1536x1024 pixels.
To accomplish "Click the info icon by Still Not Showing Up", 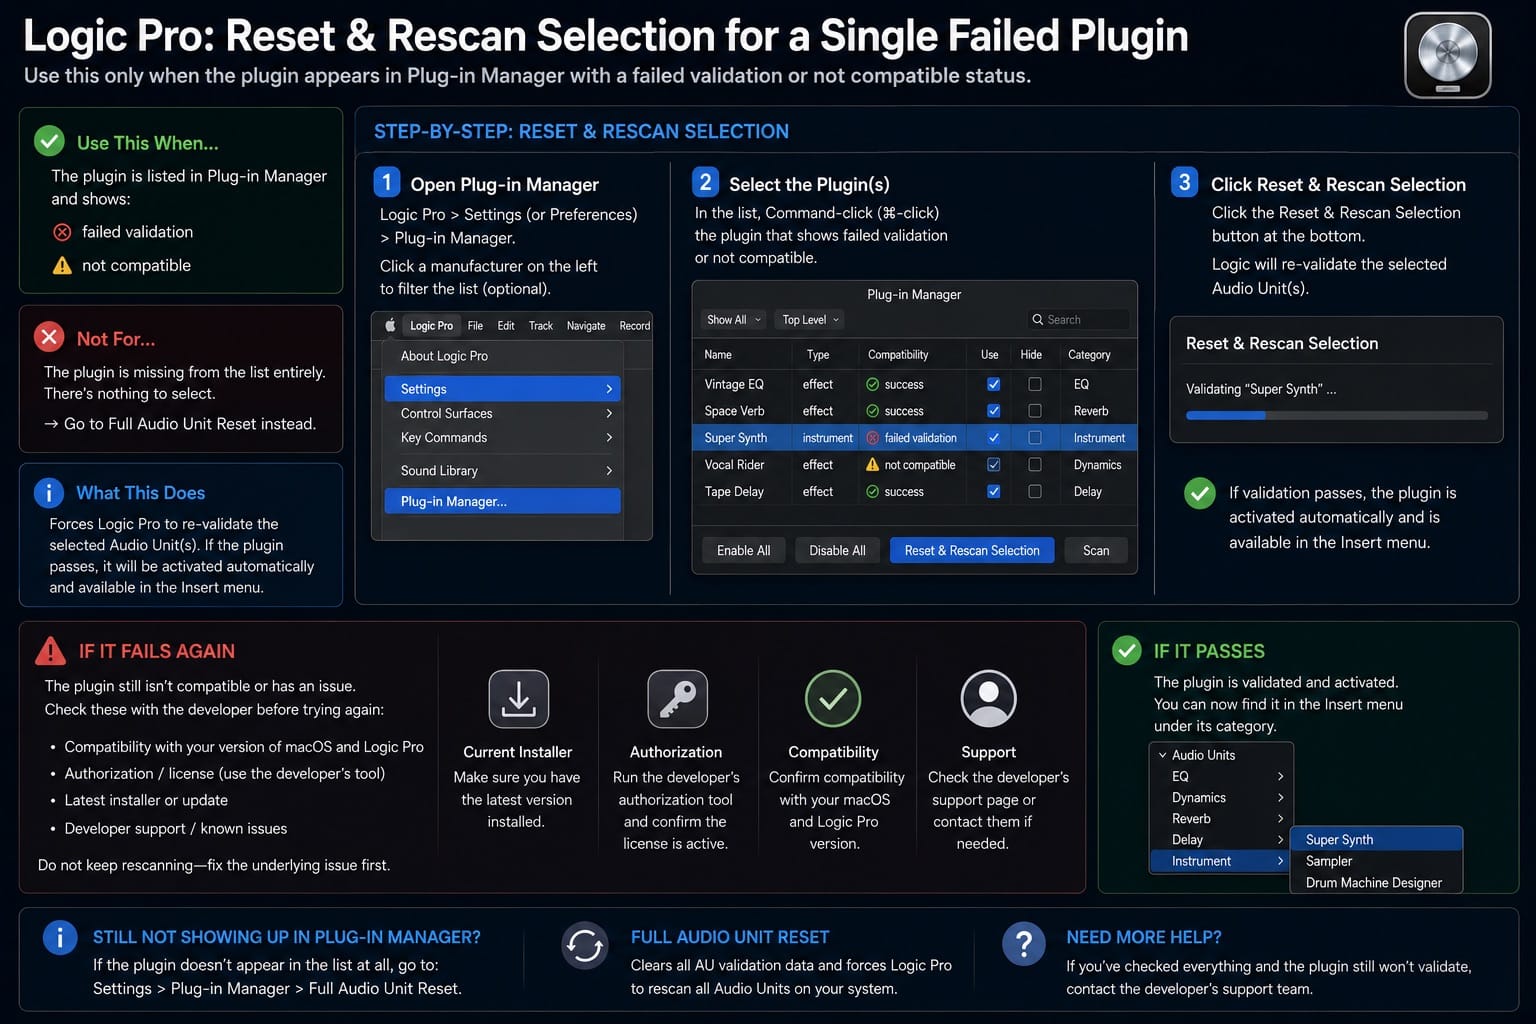I will click(x=60, y=938).
